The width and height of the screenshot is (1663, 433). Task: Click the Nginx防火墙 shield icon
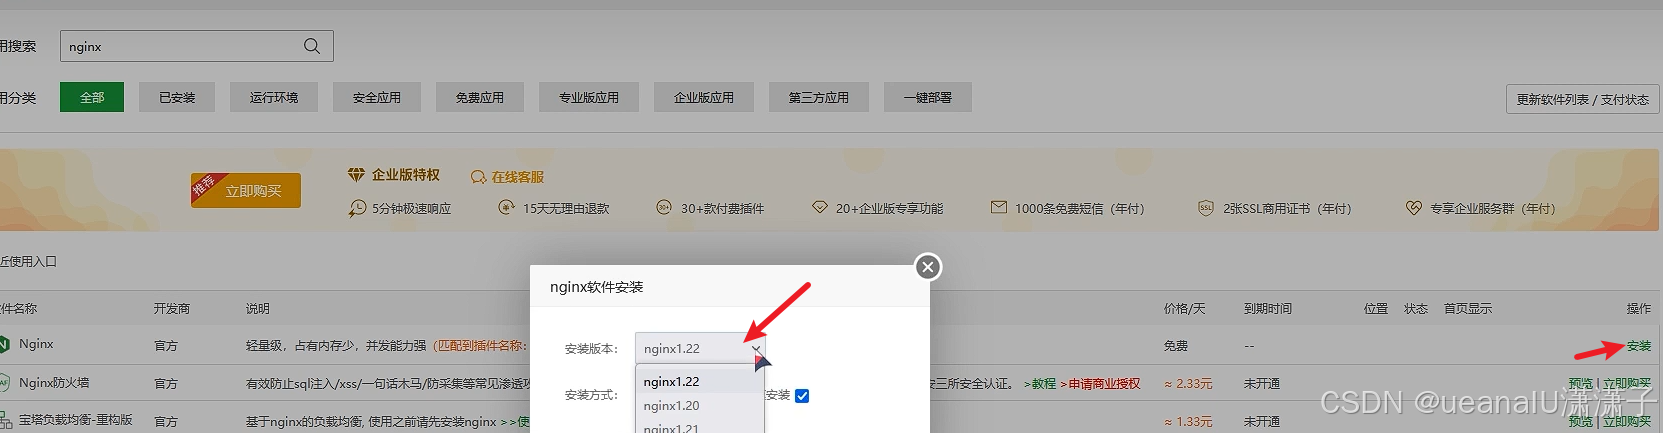(4, 383)
